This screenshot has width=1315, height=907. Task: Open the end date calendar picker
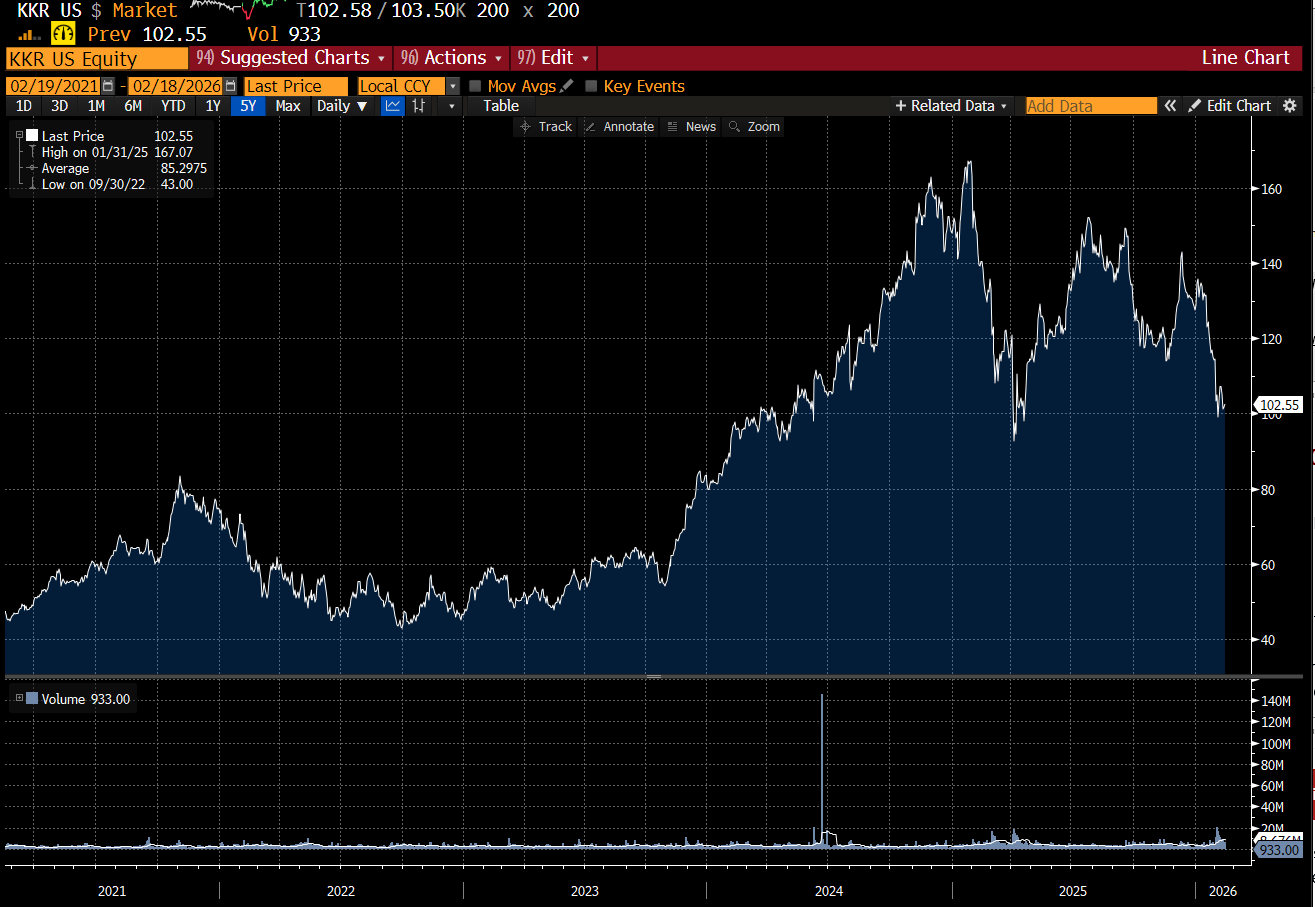pos(231,86)
